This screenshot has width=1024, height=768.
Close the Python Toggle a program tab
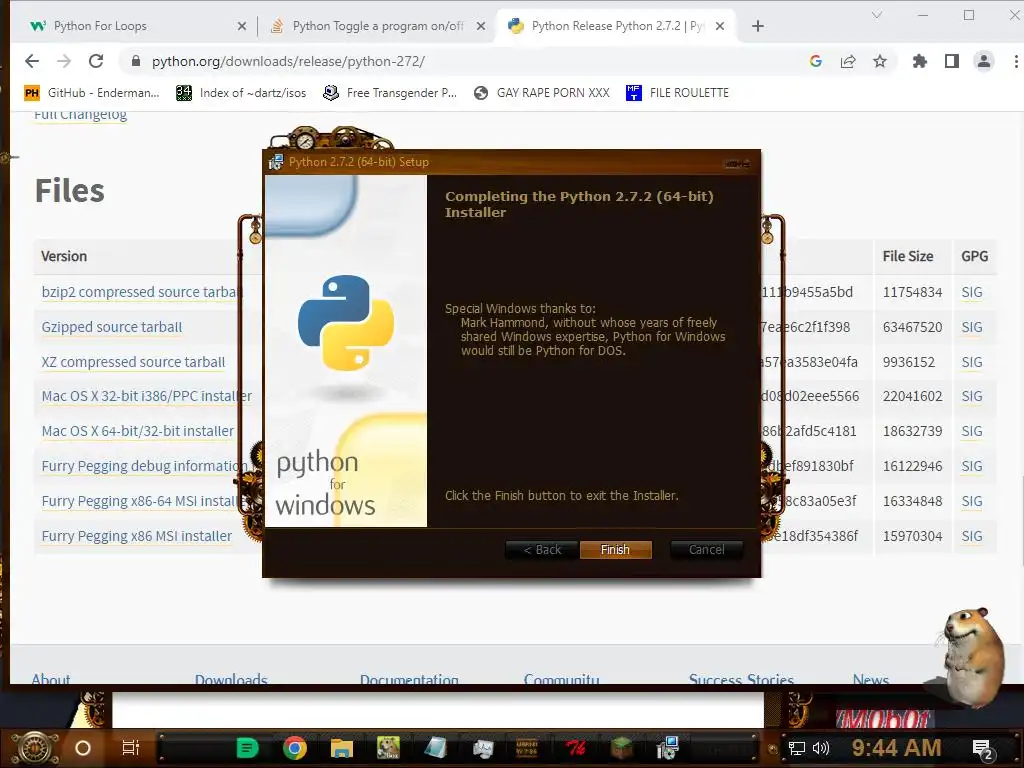tap(481, 26)
